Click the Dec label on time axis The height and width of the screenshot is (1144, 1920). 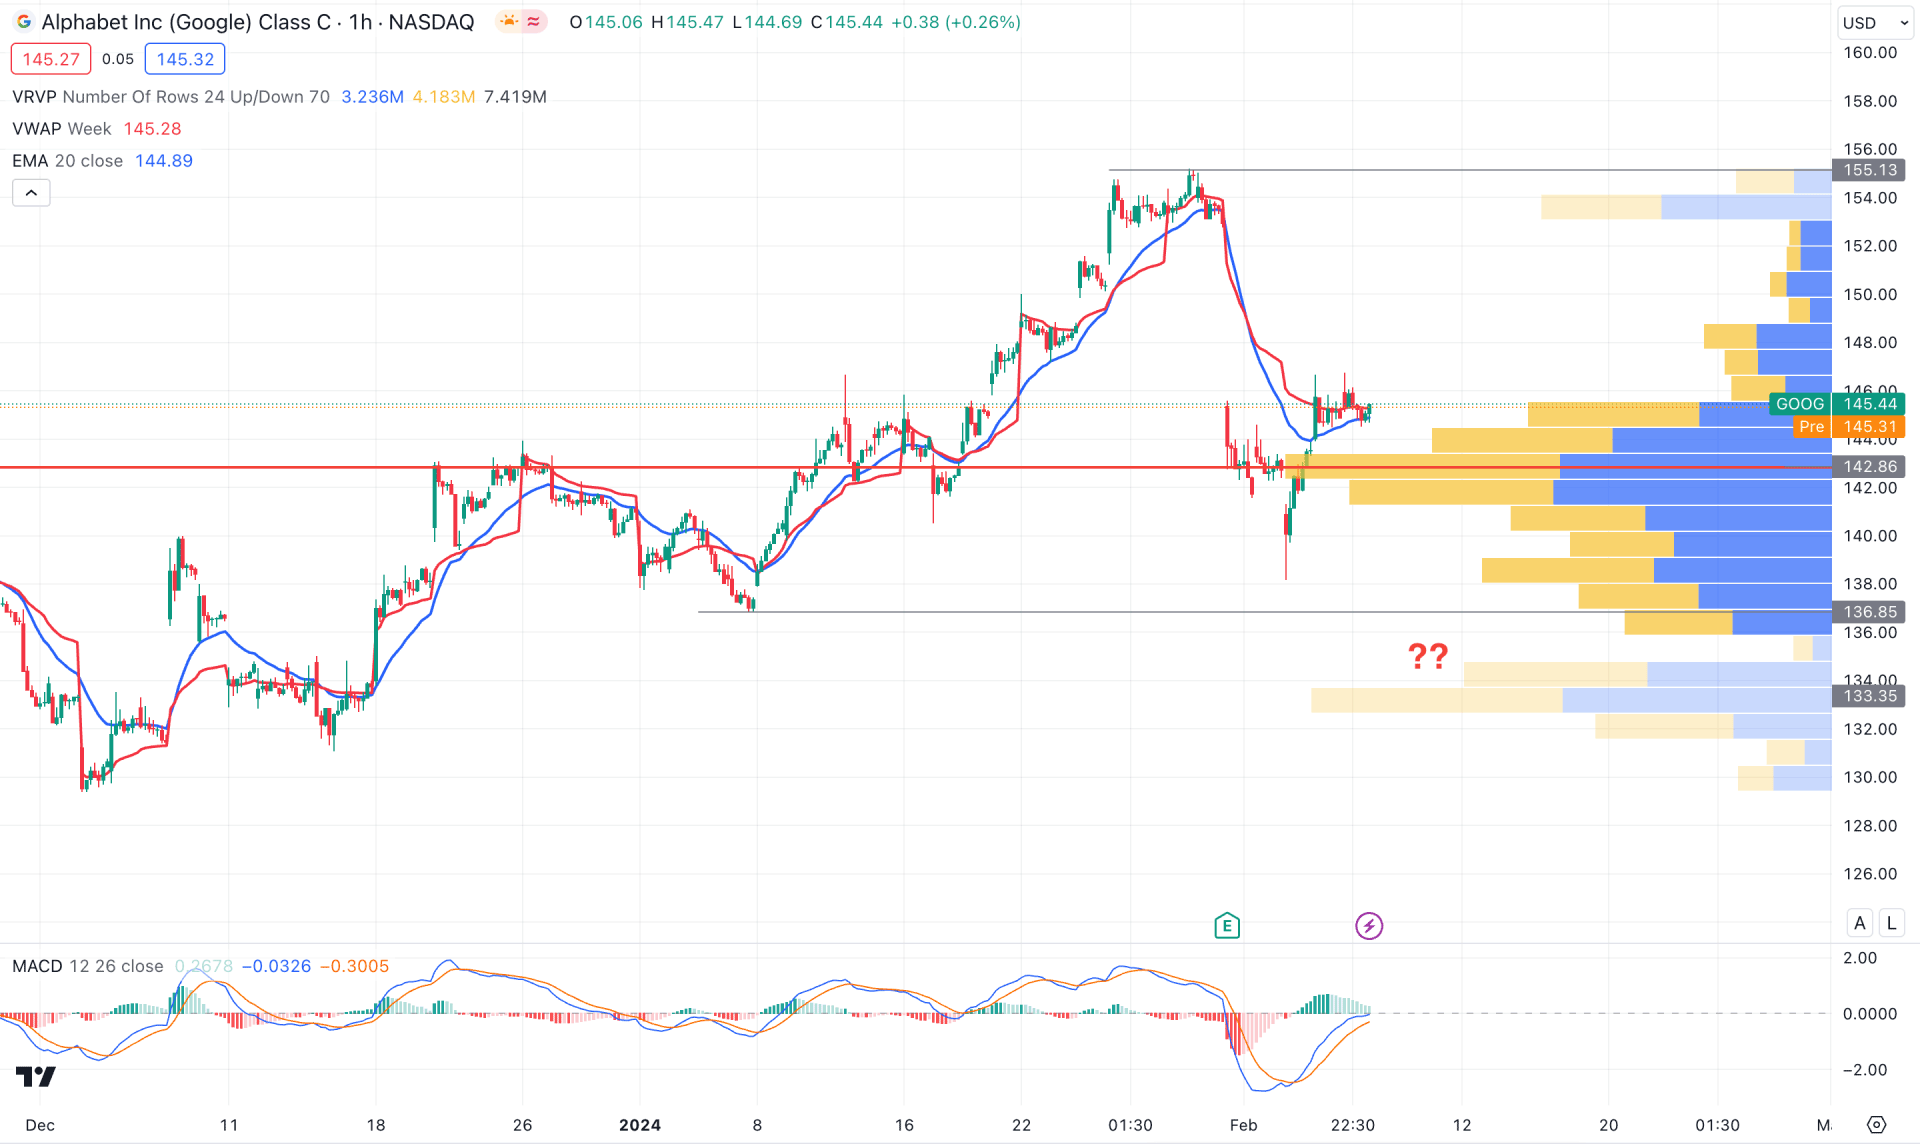pos(40,1125)
